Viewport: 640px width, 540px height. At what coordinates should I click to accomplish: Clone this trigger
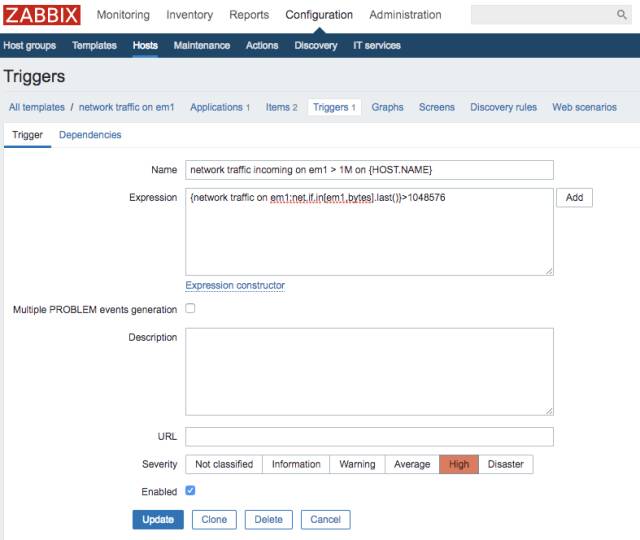[x=214, y=519]
